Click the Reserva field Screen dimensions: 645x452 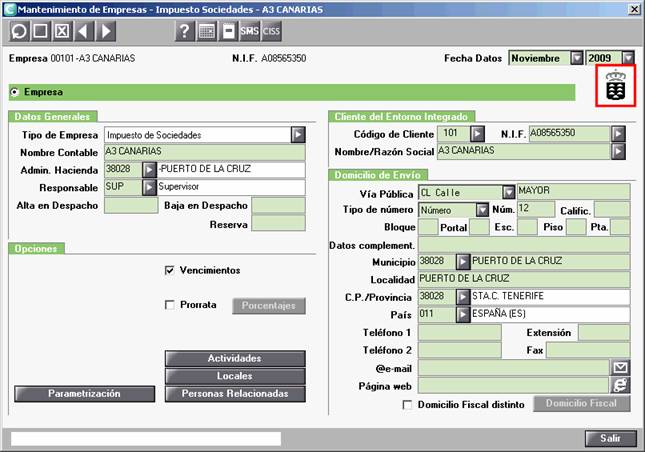(x=278, y=224)
